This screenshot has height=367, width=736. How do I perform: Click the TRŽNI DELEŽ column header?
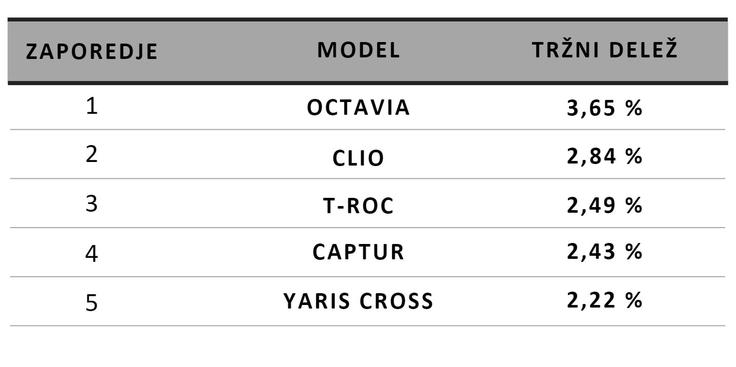pos(605,50)
